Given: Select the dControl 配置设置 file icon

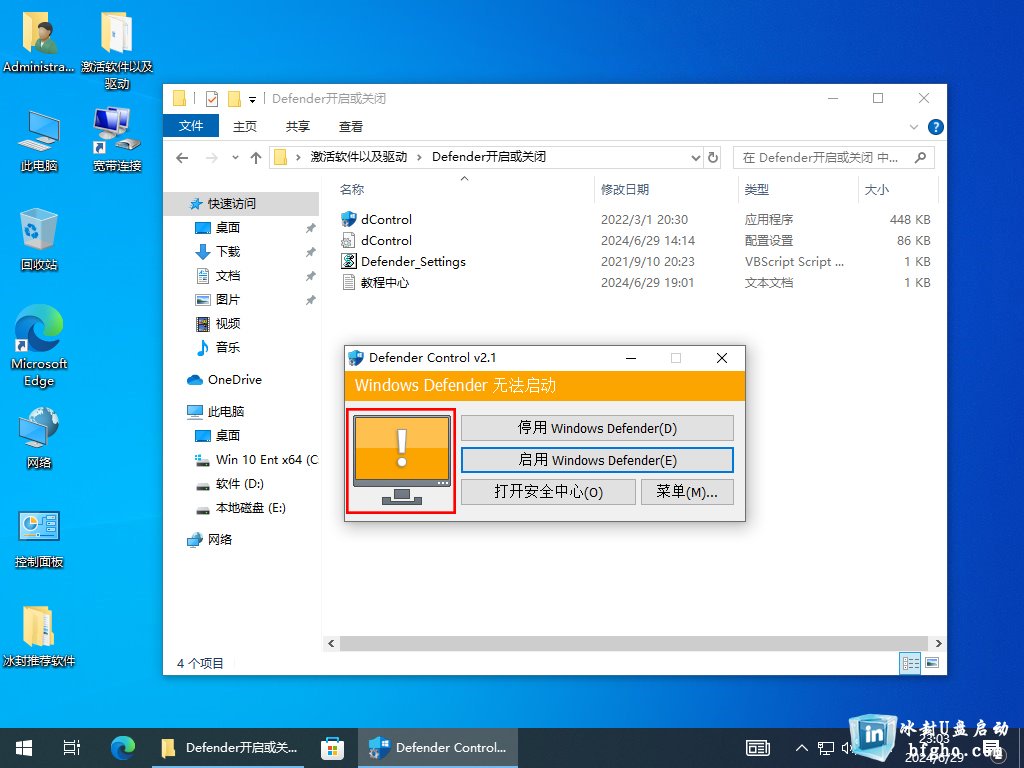Looking at the screenshot, I should pos(349,240).
